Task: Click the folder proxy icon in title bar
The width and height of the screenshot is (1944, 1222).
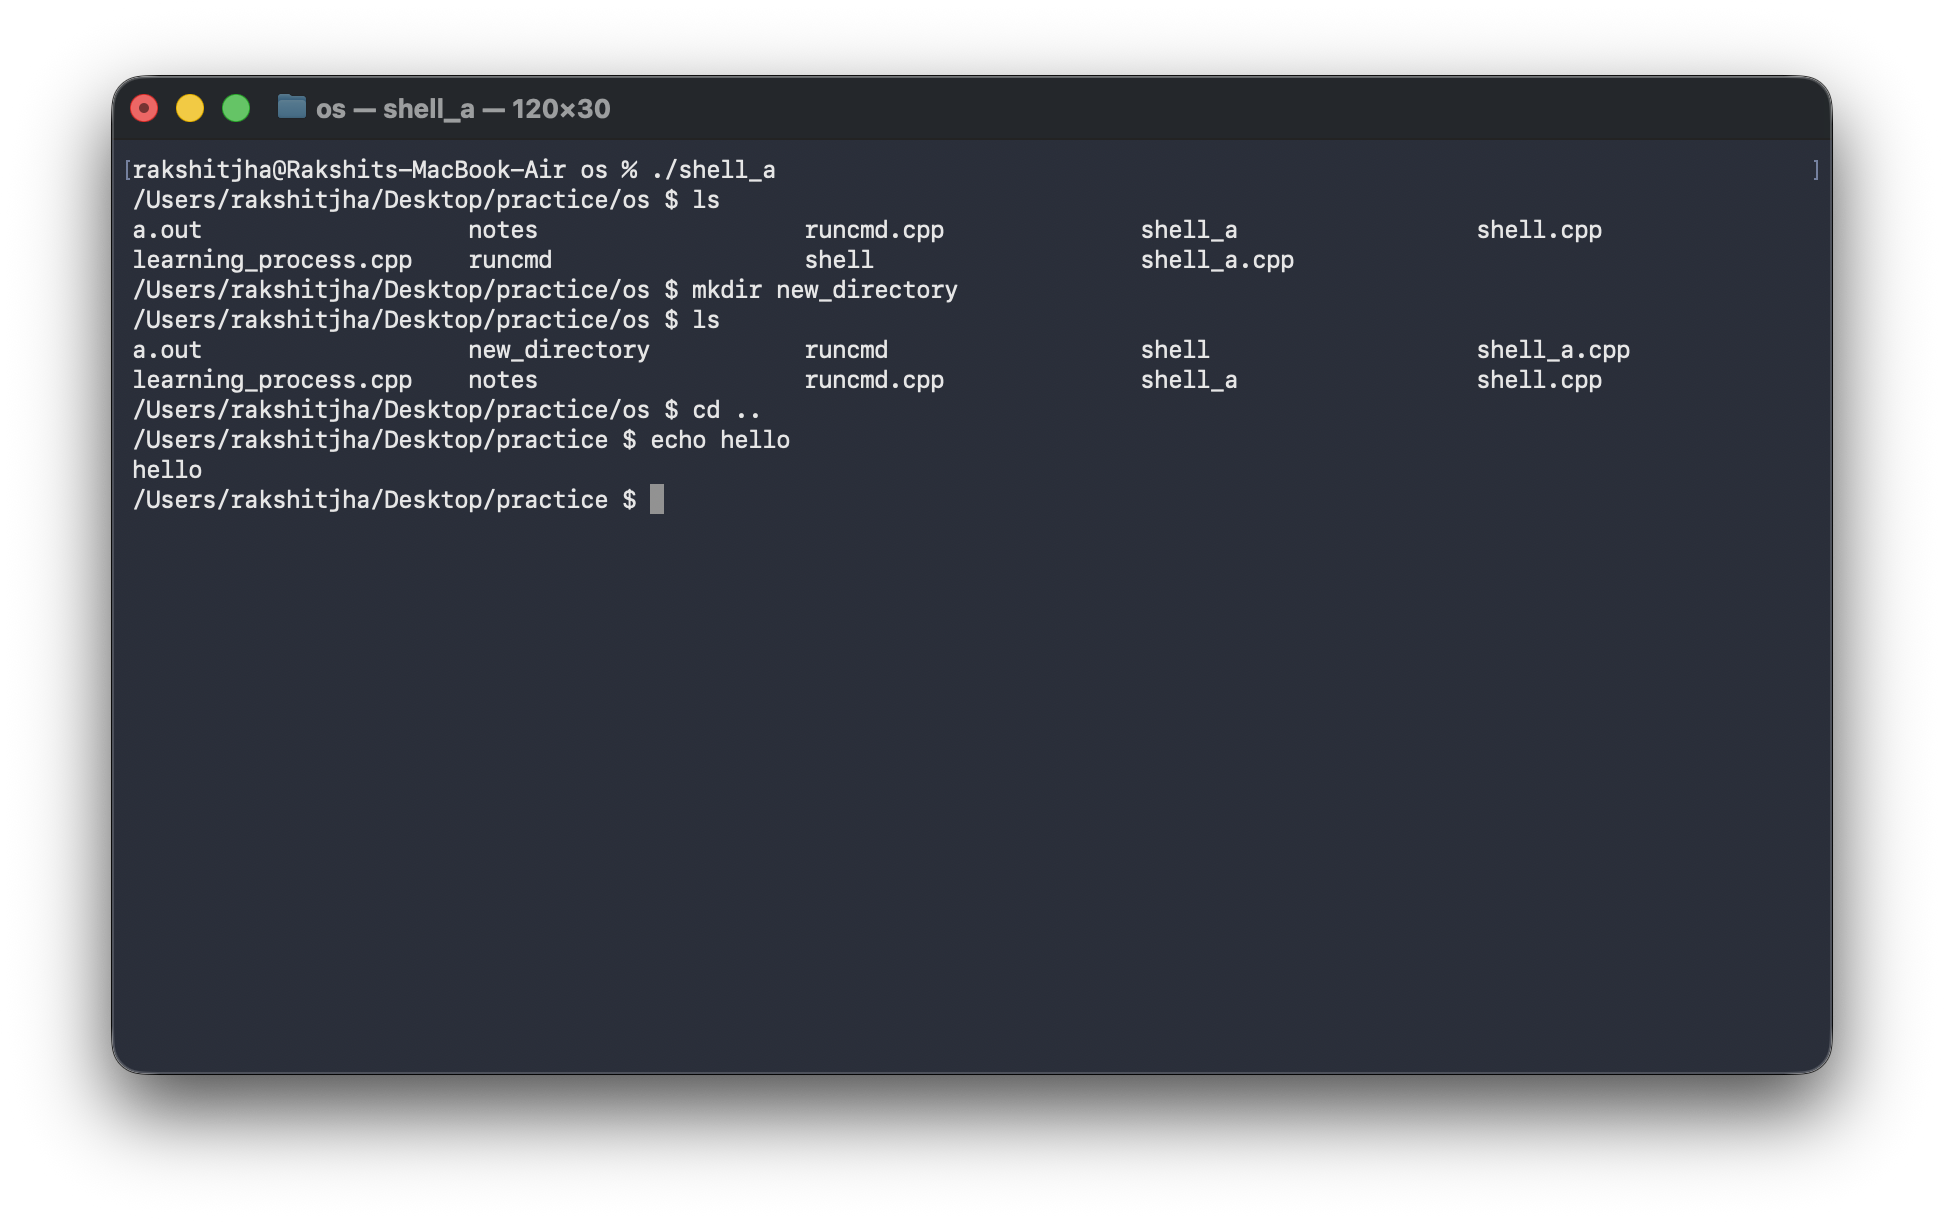Action: [x=291, y=107]
